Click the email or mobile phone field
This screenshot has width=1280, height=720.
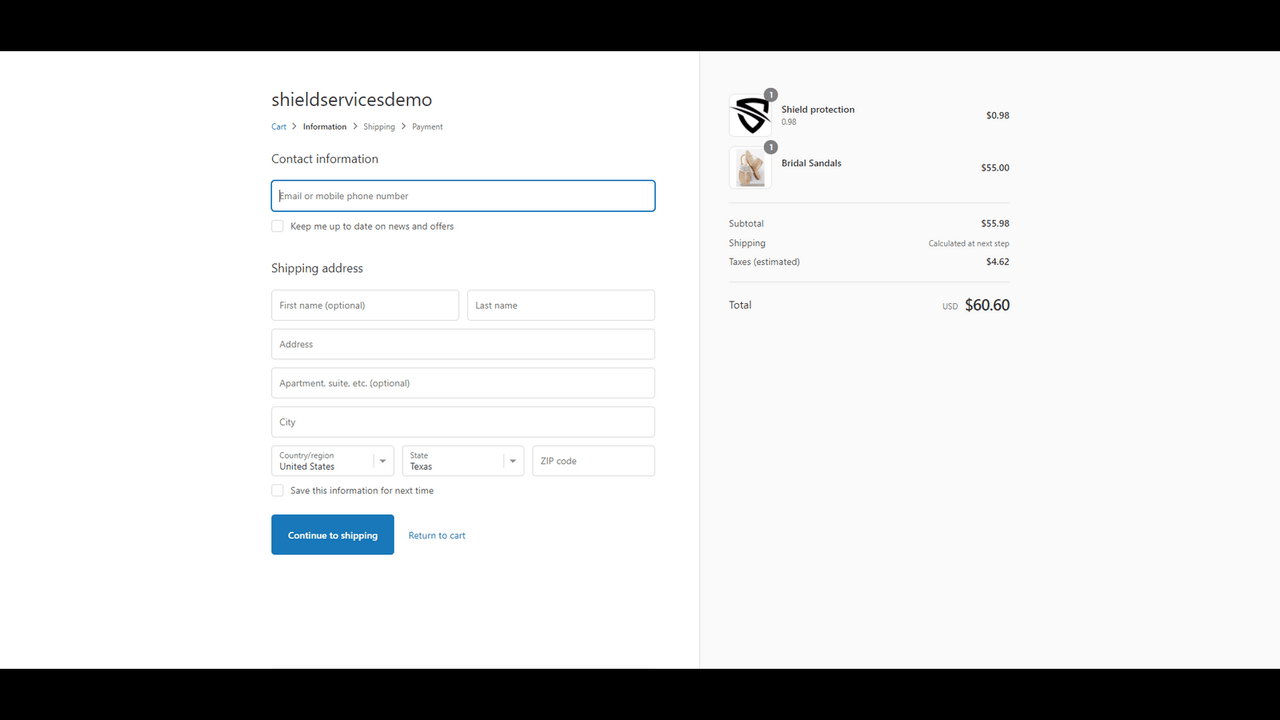[462, 195]
